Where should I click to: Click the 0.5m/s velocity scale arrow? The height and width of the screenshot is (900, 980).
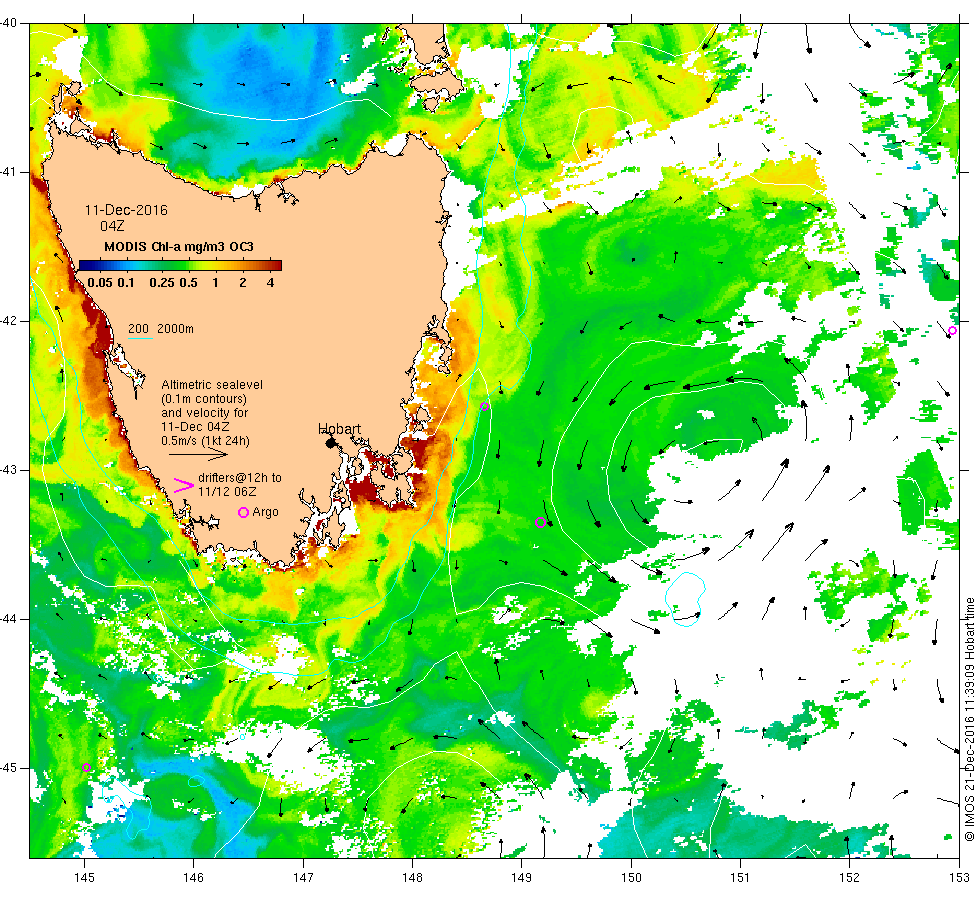click(198, 454)
